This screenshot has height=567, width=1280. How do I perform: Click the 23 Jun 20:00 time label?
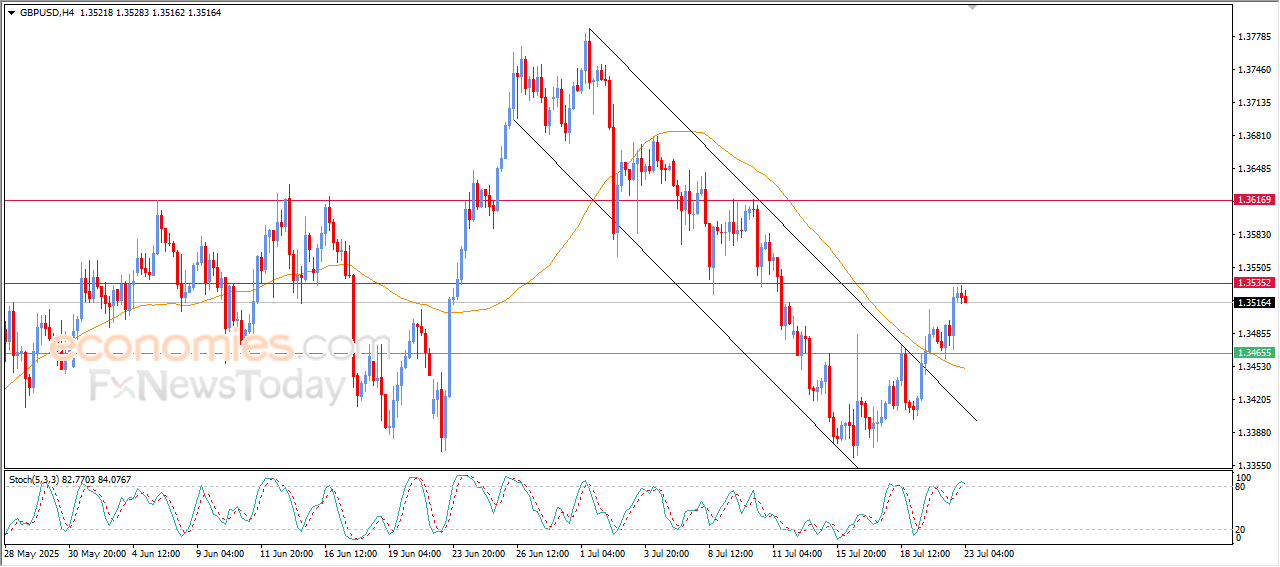tap(480, 553)
